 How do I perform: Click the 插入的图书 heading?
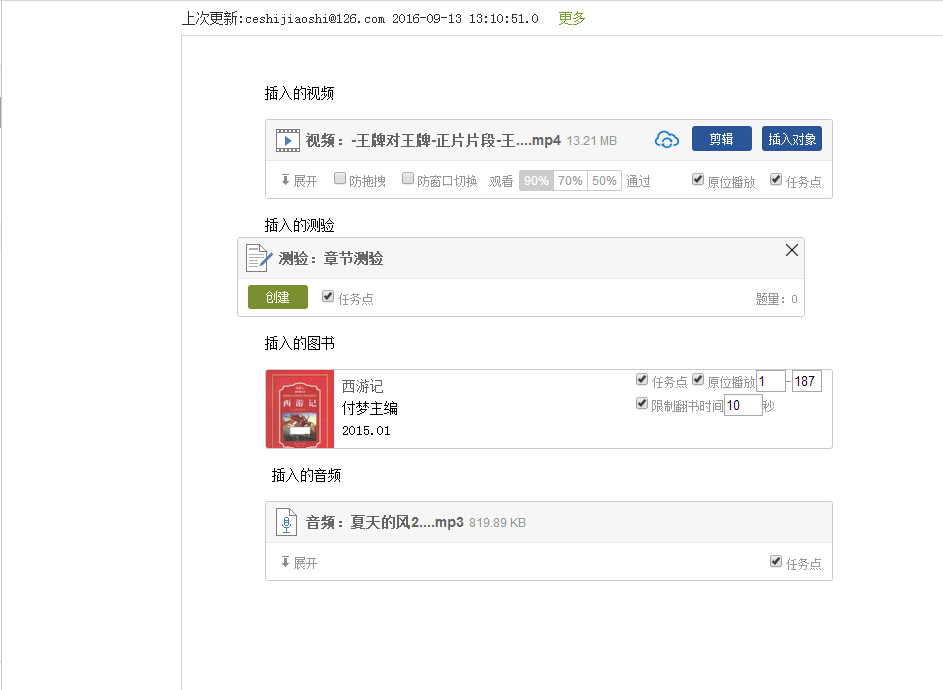[299, 343]
